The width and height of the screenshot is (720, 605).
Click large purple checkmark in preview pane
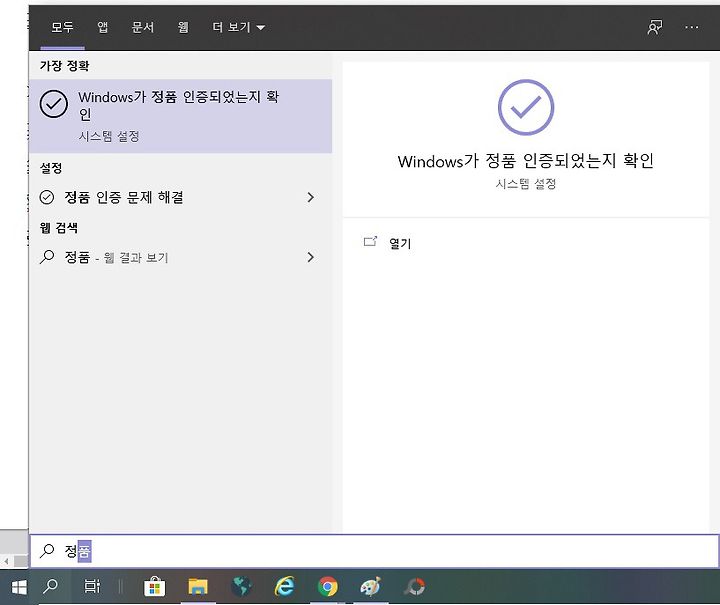pos(526,107)
